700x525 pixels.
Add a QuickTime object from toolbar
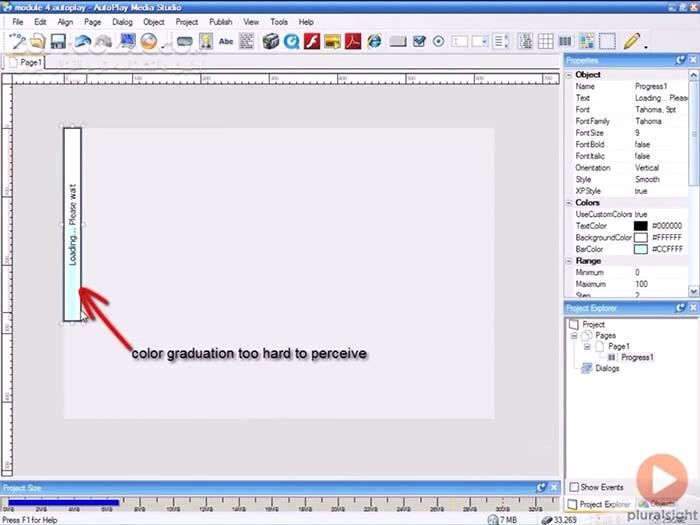coord(291,41)
